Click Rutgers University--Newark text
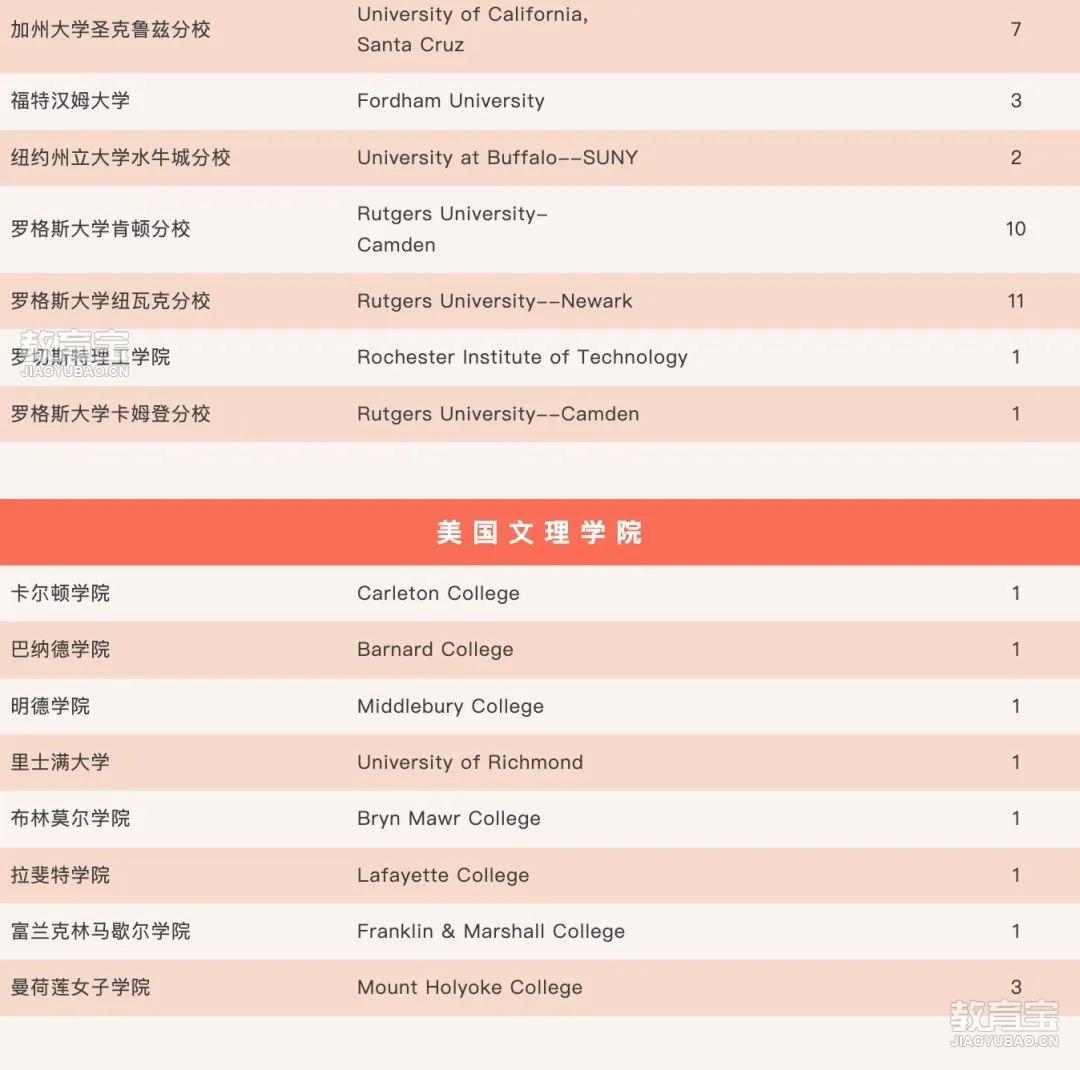This screenshot has width=1080, height=1070. [495, 301]
